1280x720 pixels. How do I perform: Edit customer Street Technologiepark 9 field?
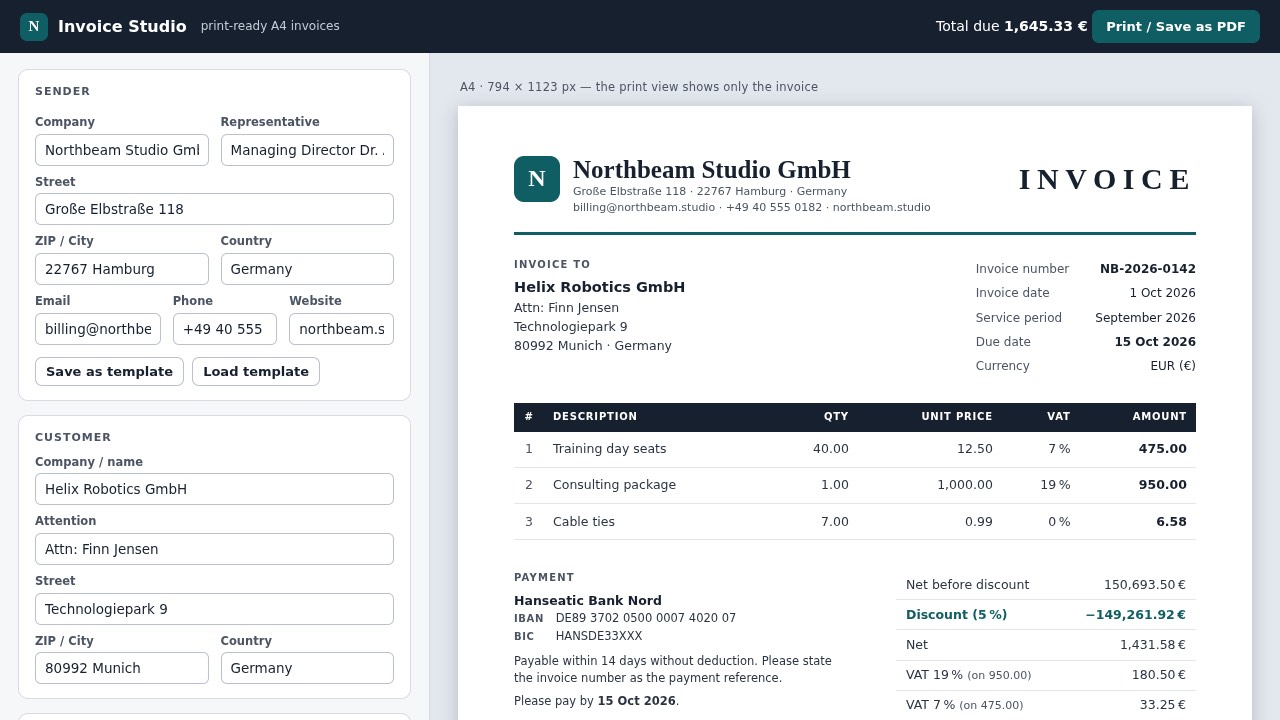[x=214, y=609]
